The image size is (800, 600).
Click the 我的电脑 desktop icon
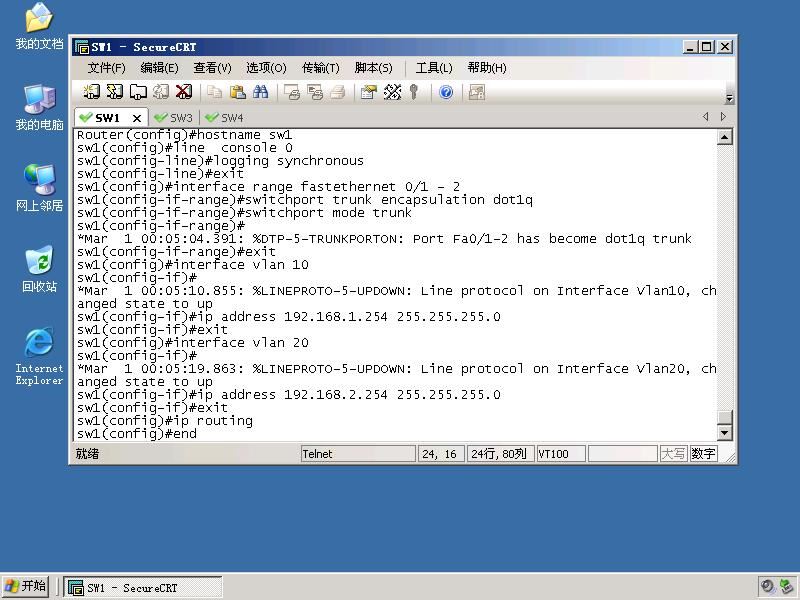(x=39, y=108)
